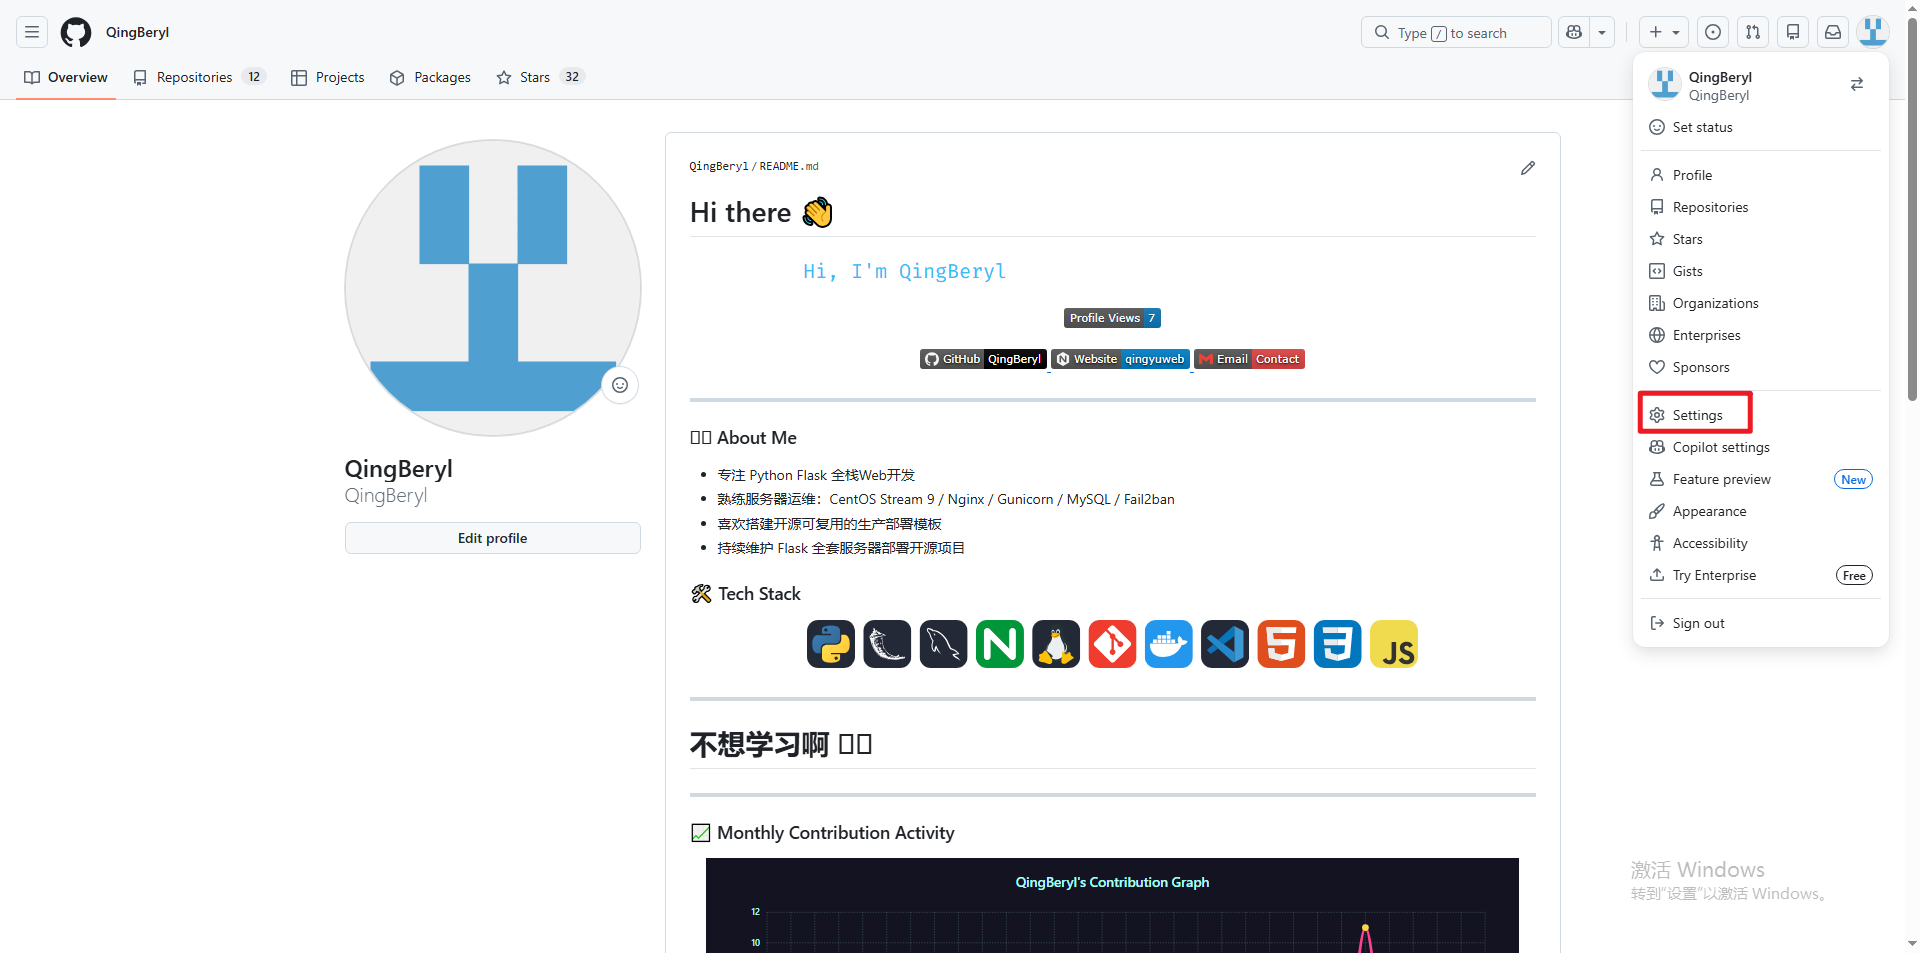The height and width of the screenshot is (953, 1920).
Task: Expand the Copilot dropdown arrow
Action: click(1602, 32)
